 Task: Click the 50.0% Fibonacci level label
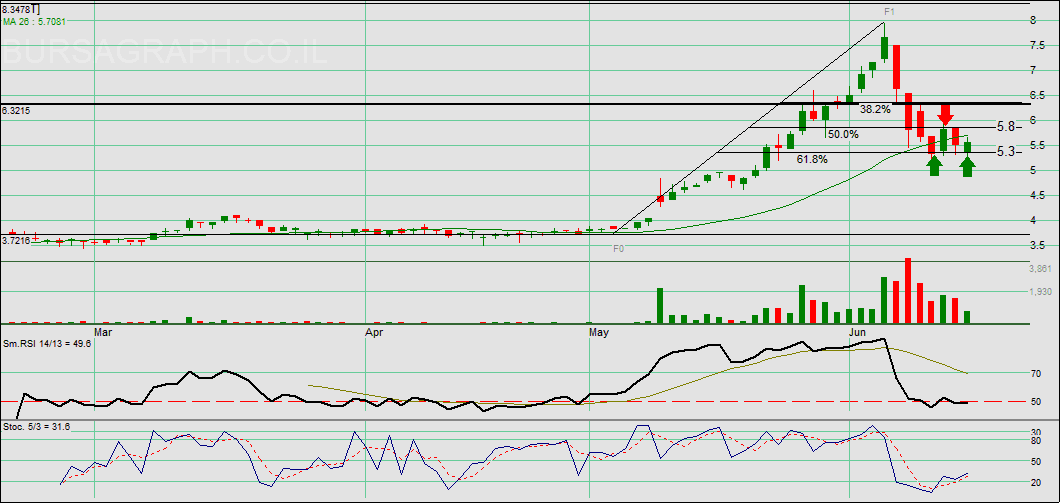(843, 134)
